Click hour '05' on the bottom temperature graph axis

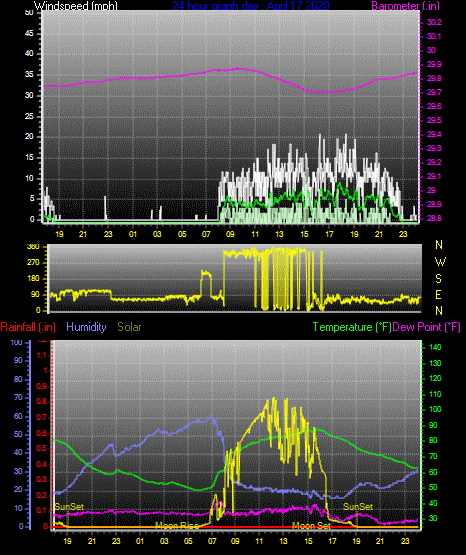[188, 541]
